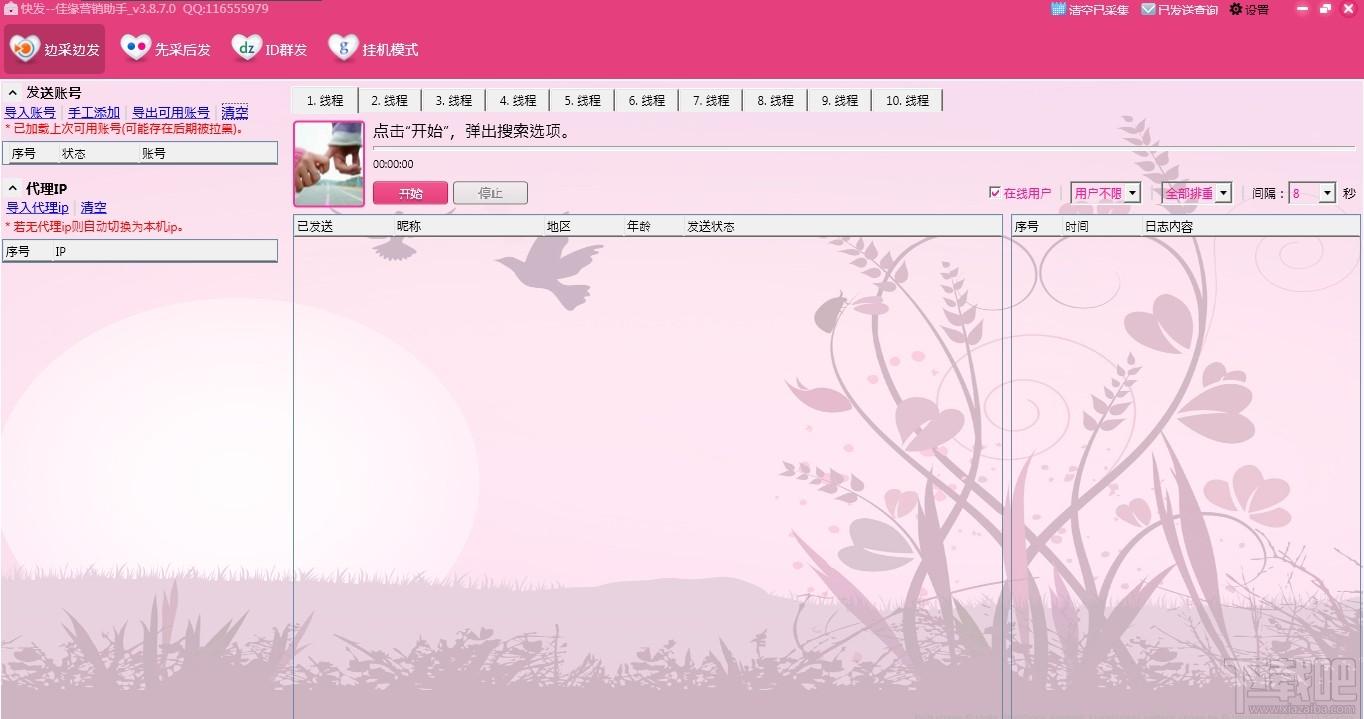Click the 发送状态 column header
1364x719 pixels.
pyautogui.click(x=842, y=227)
